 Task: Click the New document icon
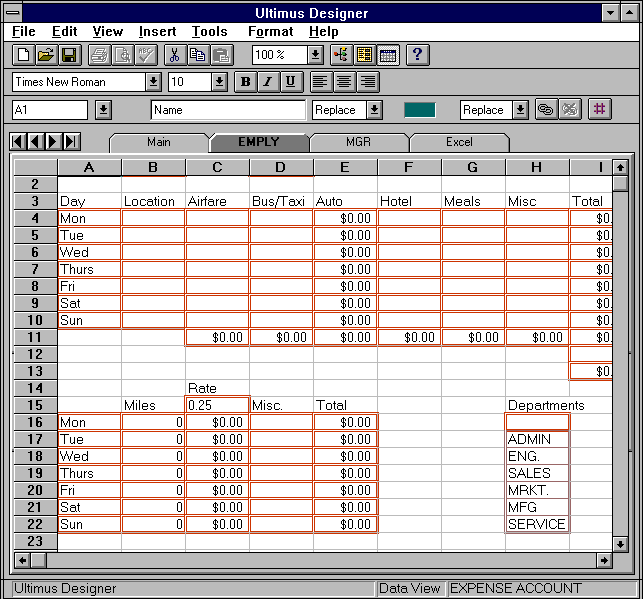click(x=23, y=55)
